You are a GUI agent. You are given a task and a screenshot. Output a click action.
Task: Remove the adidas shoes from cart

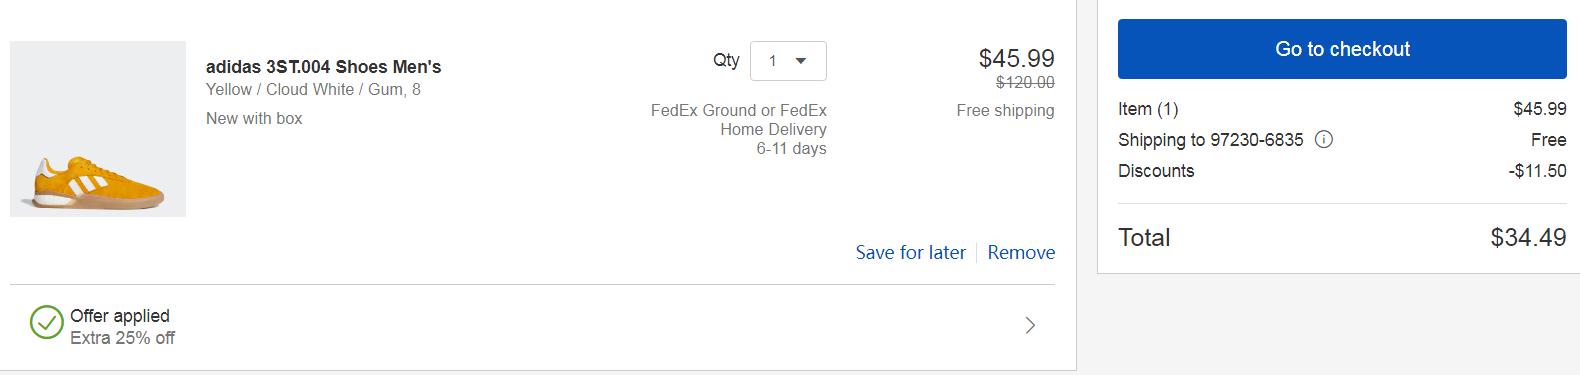(1021, 253)
